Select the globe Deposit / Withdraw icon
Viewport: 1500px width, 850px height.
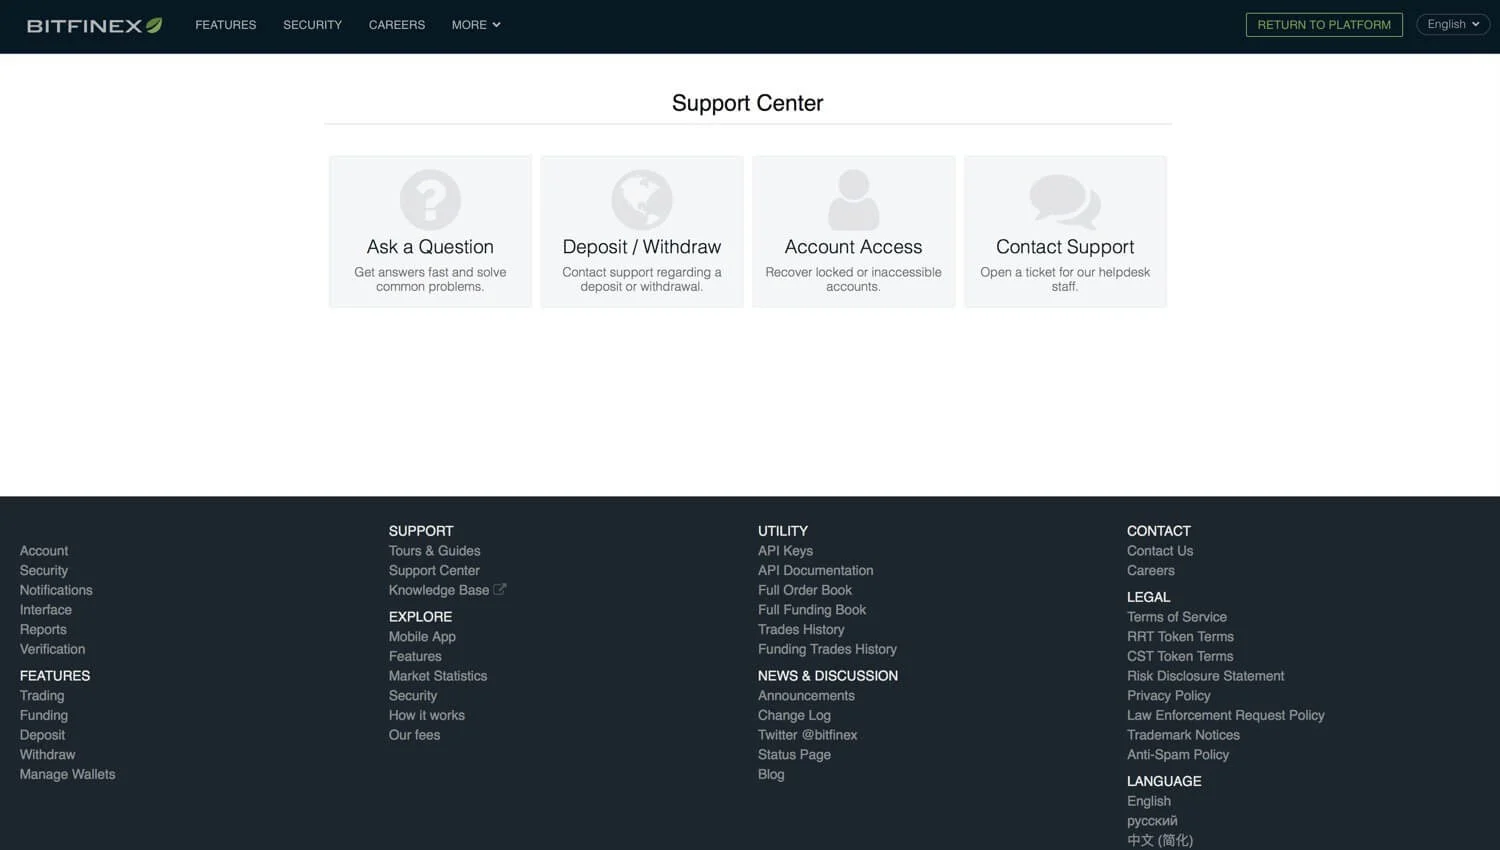[x=641, y=200]
